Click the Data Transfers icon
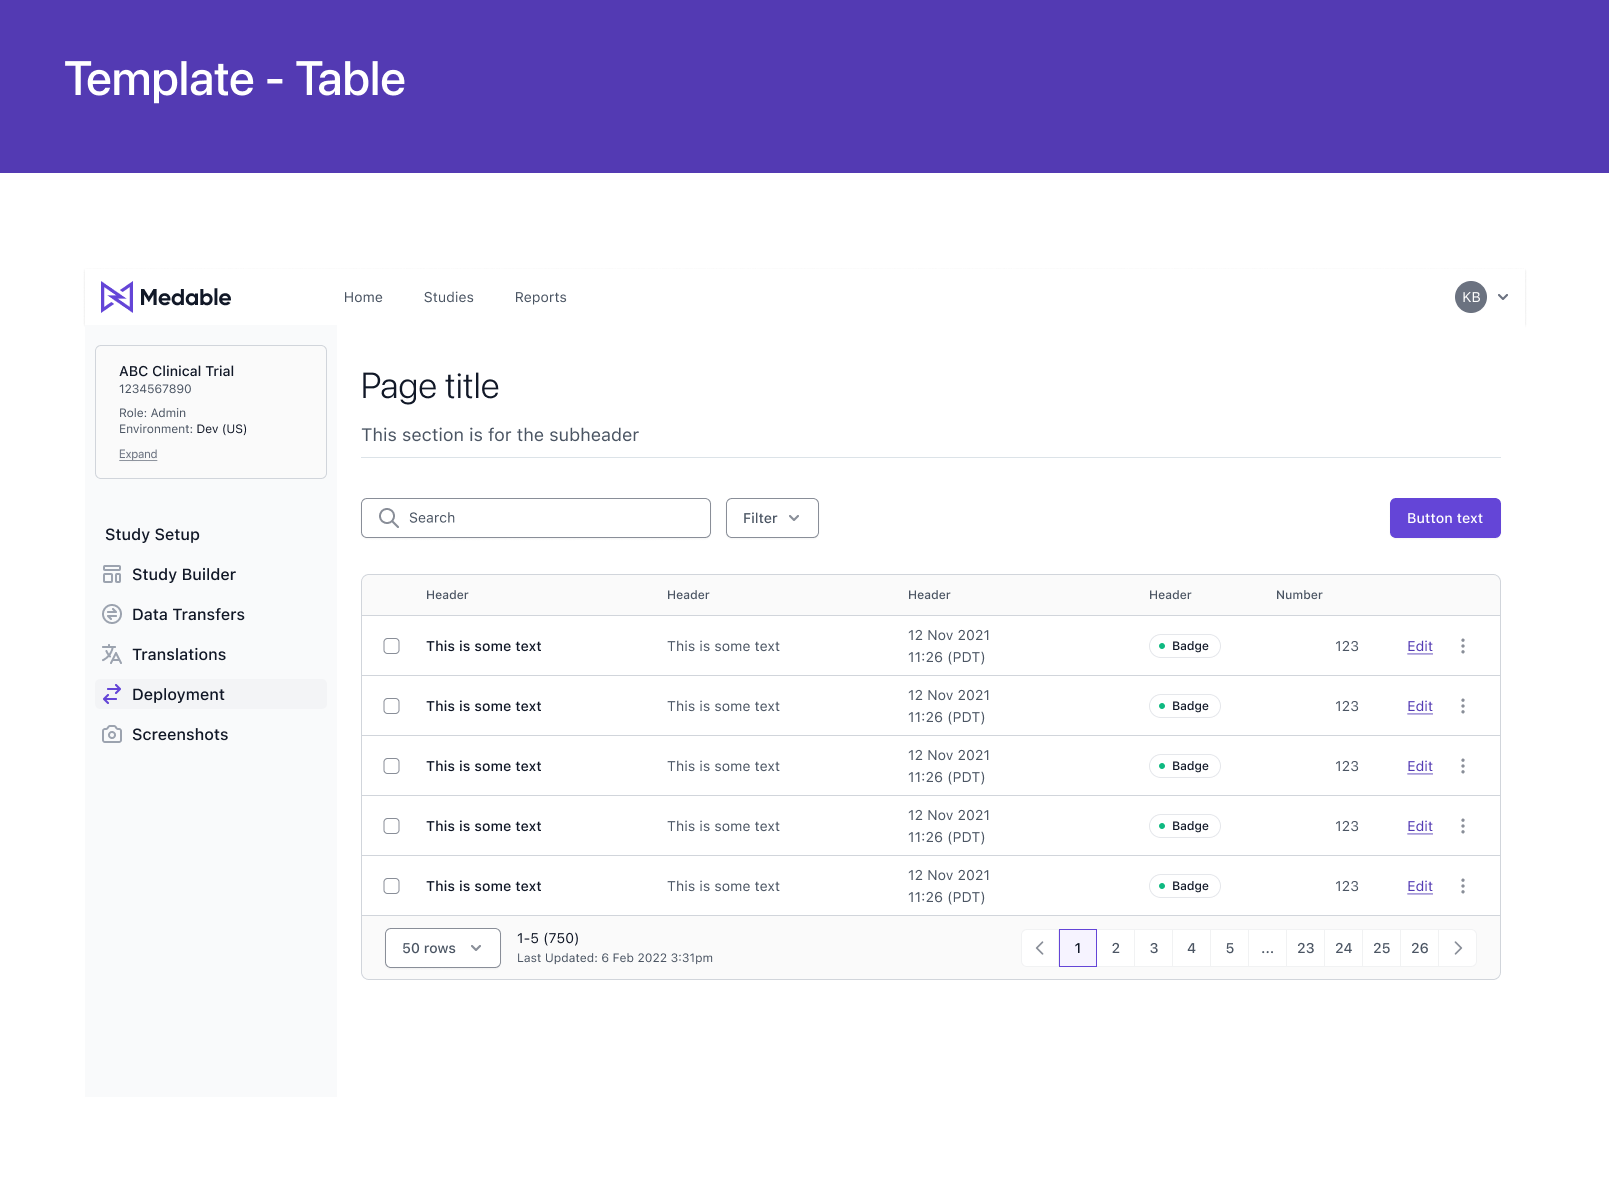This screenshot has height=1187, width=1609. coord(112,614)
